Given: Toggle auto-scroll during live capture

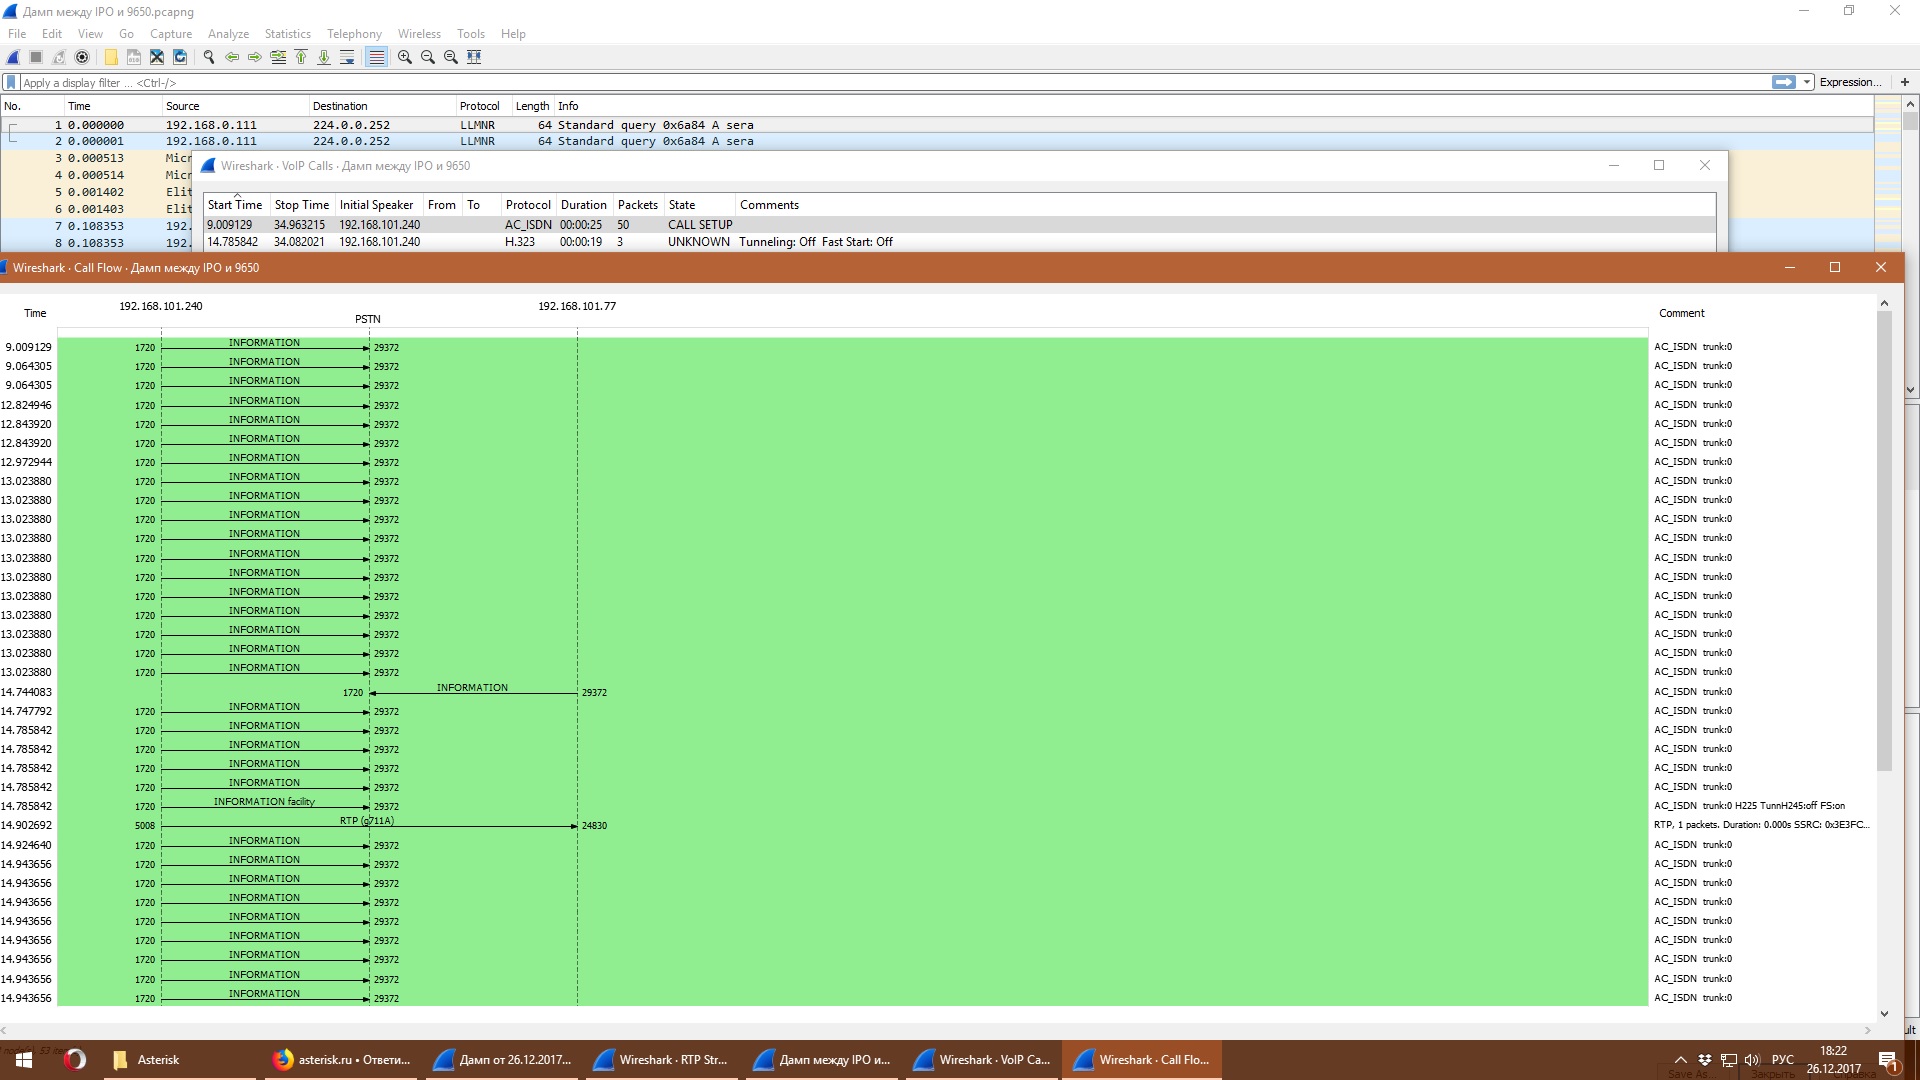Looking at the screenshot, I should coord(347,57).
